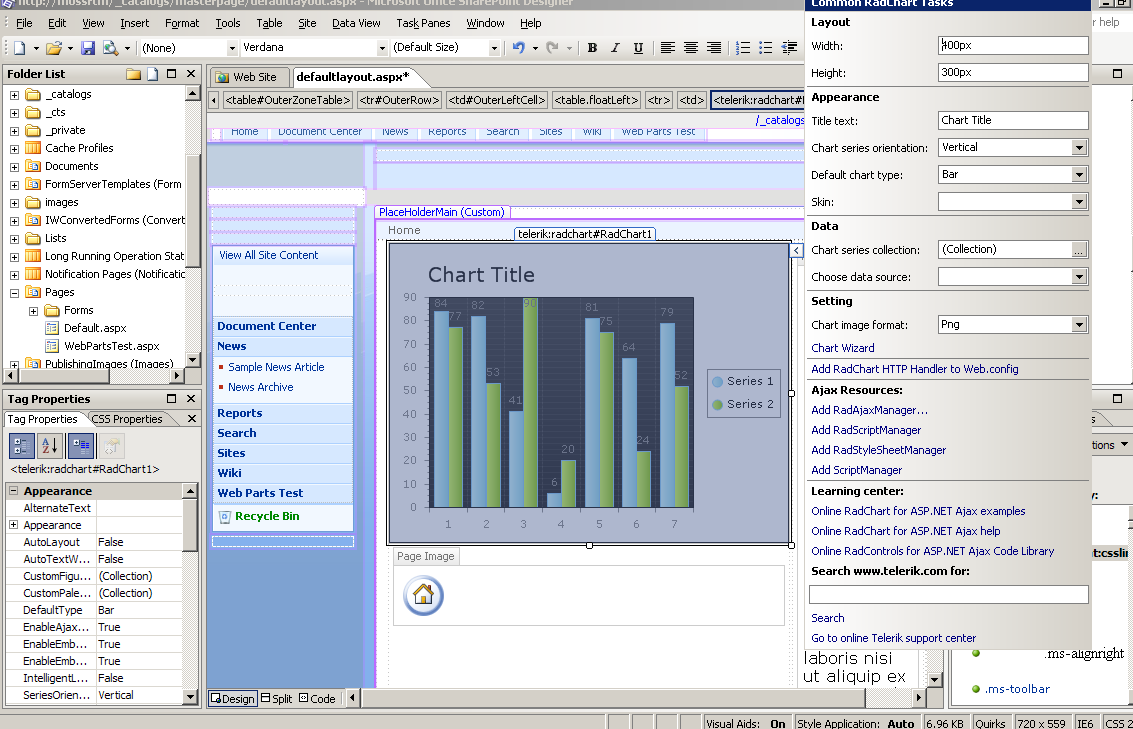Expand the _catalogs folder
This screenshot has height=729, width=1133.
(x=14, y=95)
